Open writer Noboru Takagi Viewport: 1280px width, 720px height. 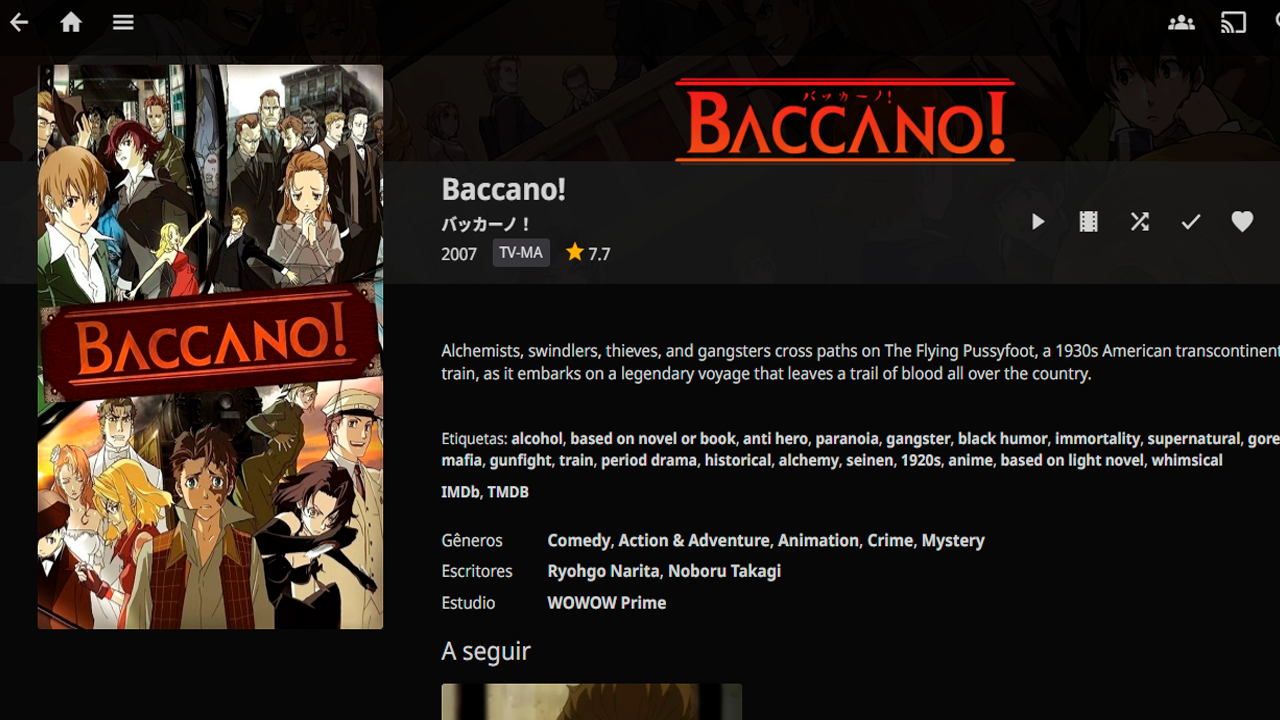tap(724, 571)
